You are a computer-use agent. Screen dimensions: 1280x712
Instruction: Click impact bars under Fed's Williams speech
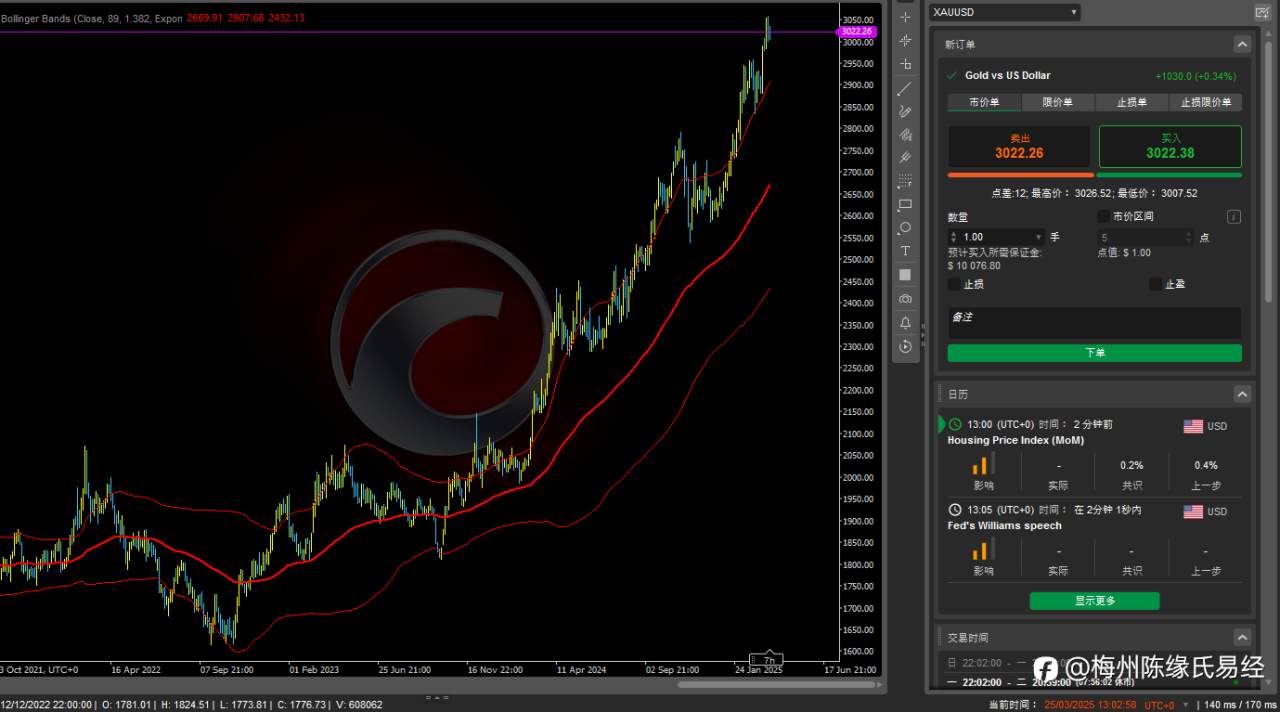[983, 550]
